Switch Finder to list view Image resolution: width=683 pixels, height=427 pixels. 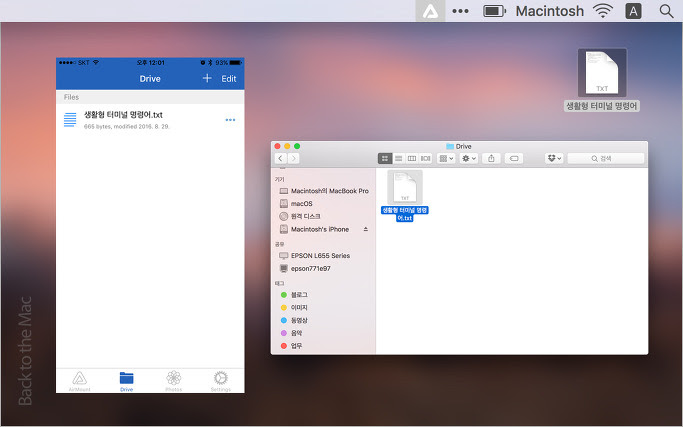click(398, 159)
